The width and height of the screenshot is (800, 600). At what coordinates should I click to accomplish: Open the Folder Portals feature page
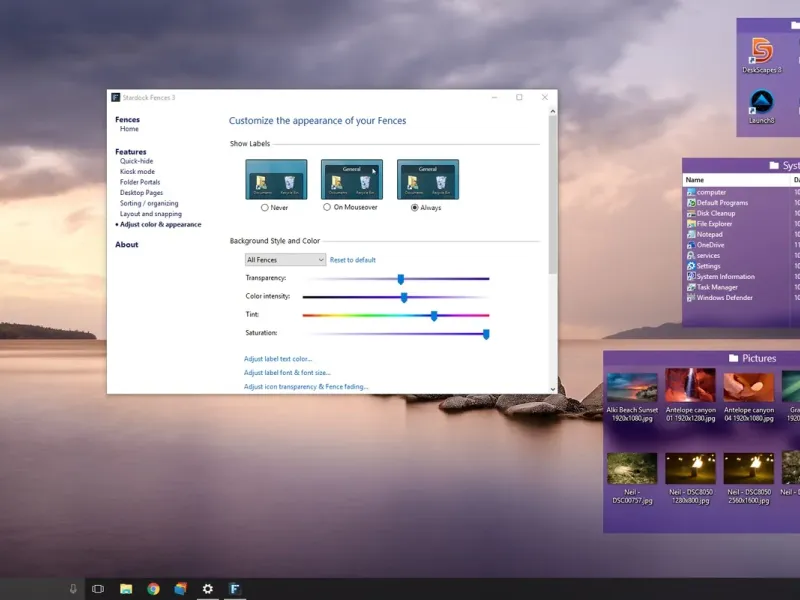point(140,182)
